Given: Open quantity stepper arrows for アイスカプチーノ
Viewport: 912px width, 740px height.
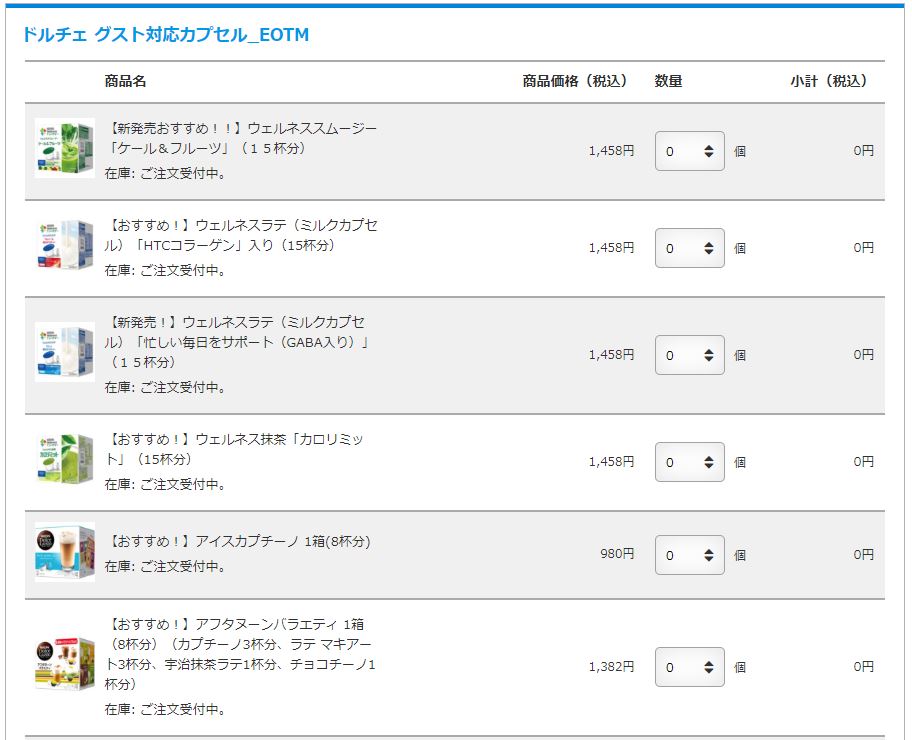Looking at the screenshot, I should [x=708, y=555].
